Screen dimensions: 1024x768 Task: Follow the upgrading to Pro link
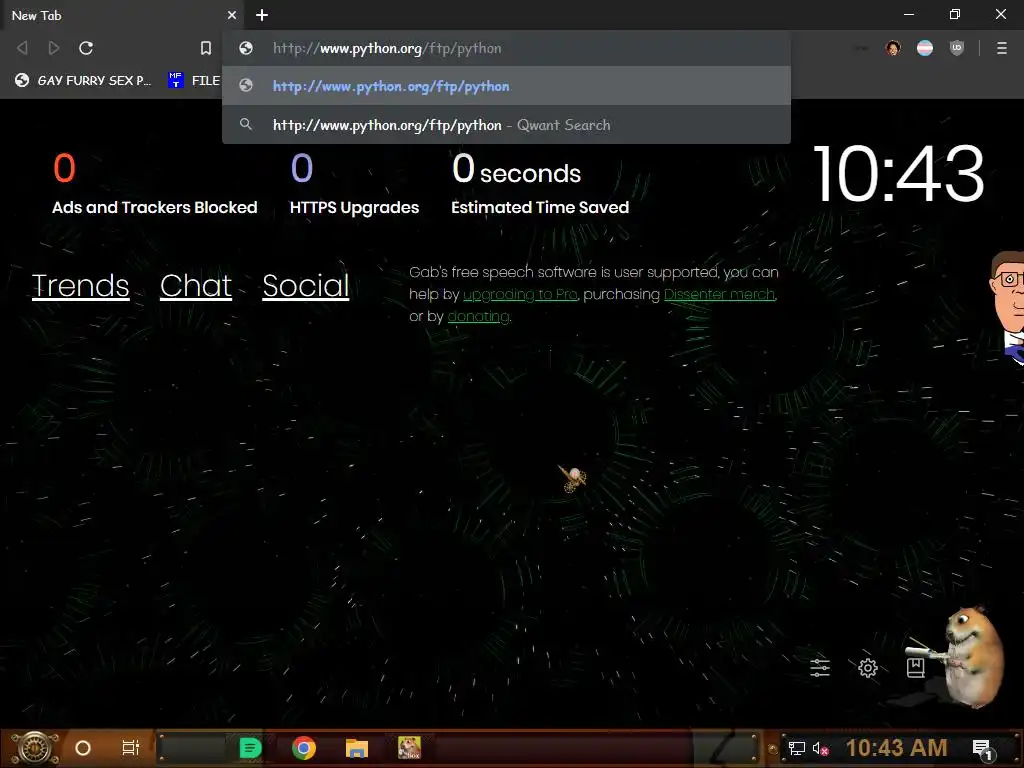(520, 294)
